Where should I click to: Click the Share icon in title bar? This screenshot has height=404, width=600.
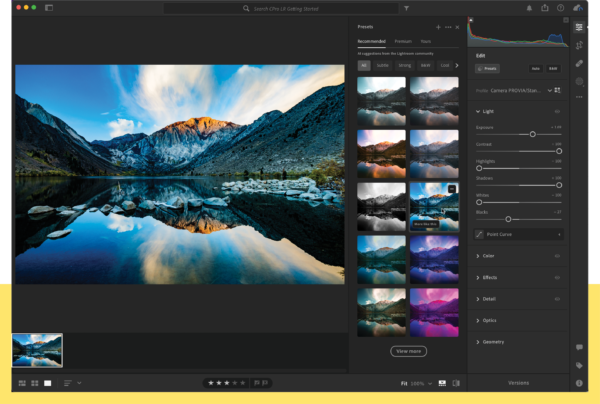tap(545, 8)
